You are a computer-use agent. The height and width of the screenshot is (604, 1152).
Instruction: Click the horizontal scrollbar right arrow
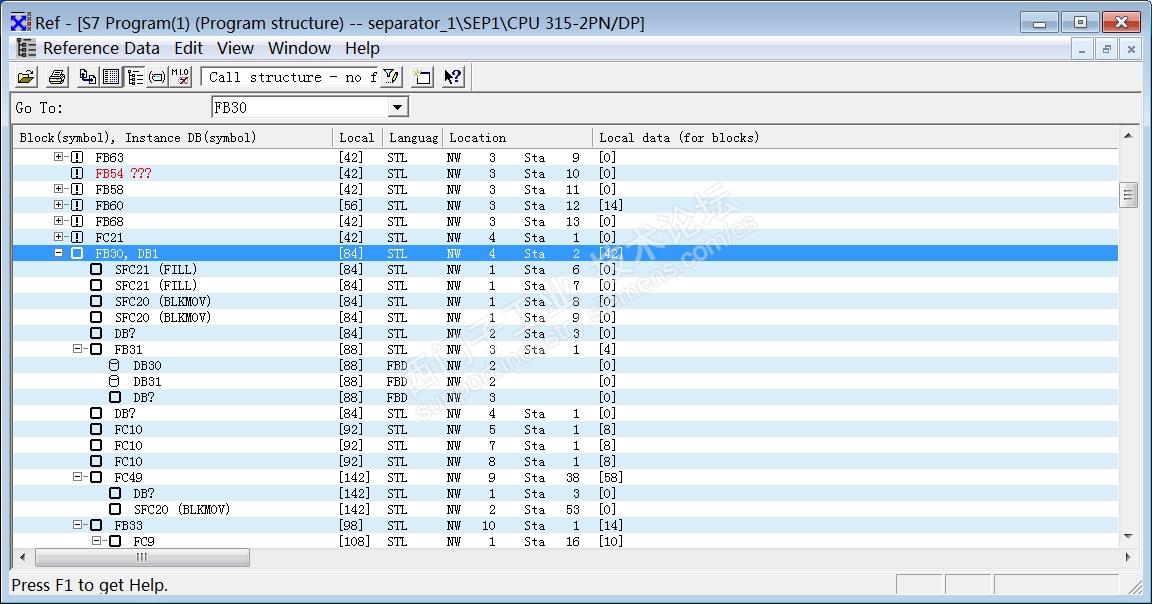coord(1128,558)
